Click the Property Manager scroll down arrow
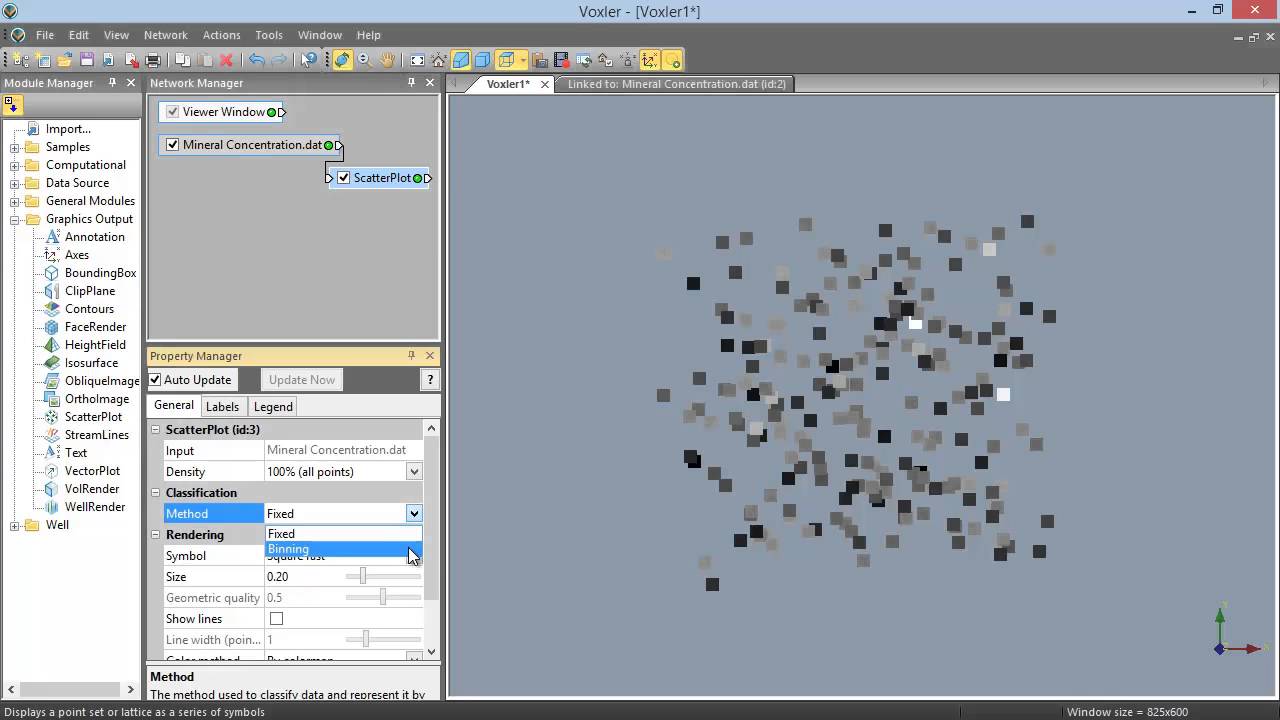 [x=431, y=652]
